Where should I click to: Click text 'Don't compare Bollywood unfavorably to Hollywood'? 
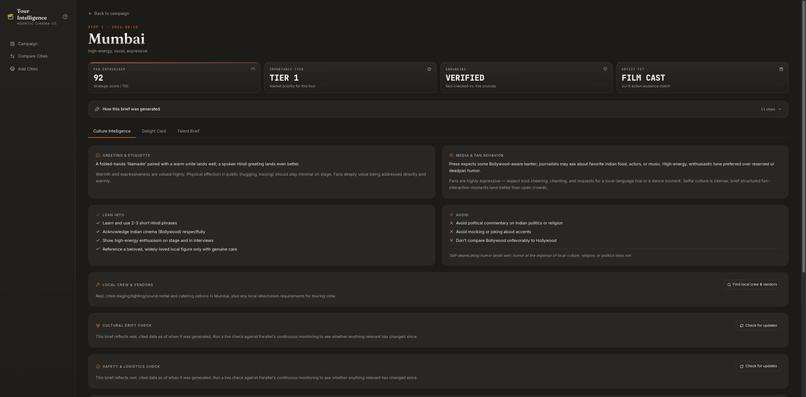(506, 241)
